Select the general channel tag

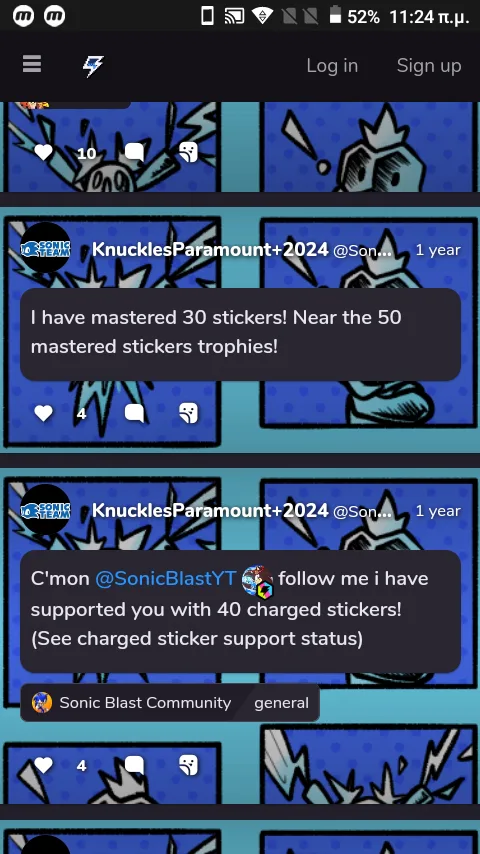click(x=281, y=703)
